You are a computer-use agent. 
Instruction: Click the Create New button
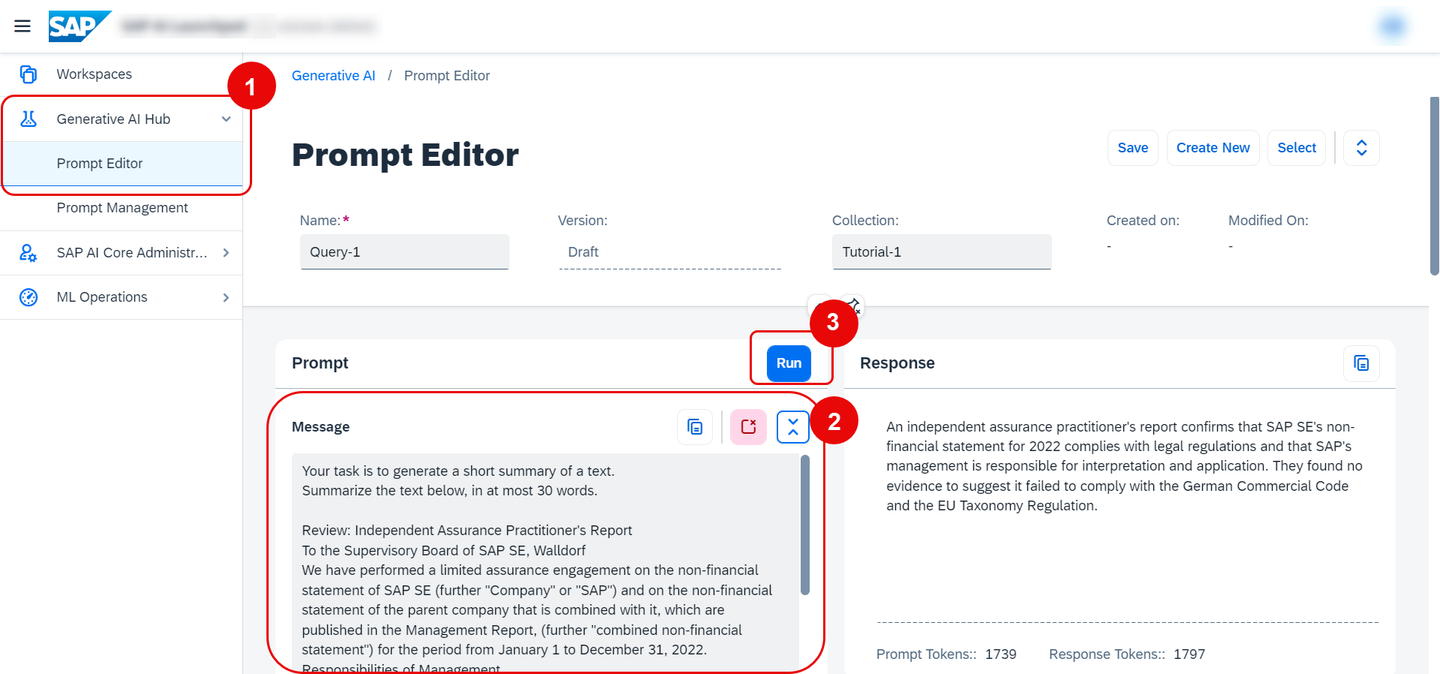(x=1213, y=148)
